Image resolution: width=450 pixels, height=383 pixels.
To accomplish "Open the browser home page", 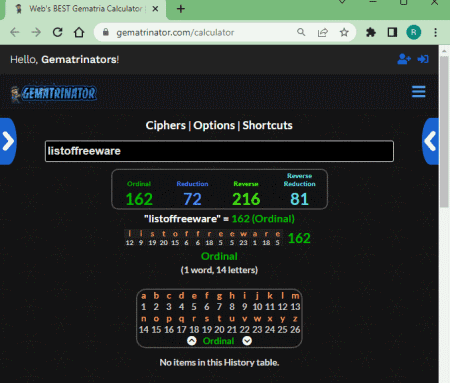I will 79,32.
